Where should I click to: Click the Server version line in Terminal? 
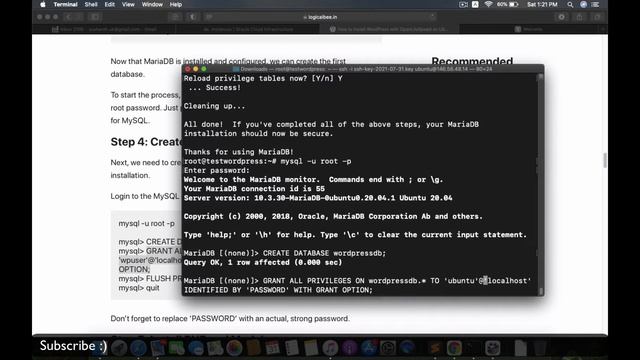(318, 198)
